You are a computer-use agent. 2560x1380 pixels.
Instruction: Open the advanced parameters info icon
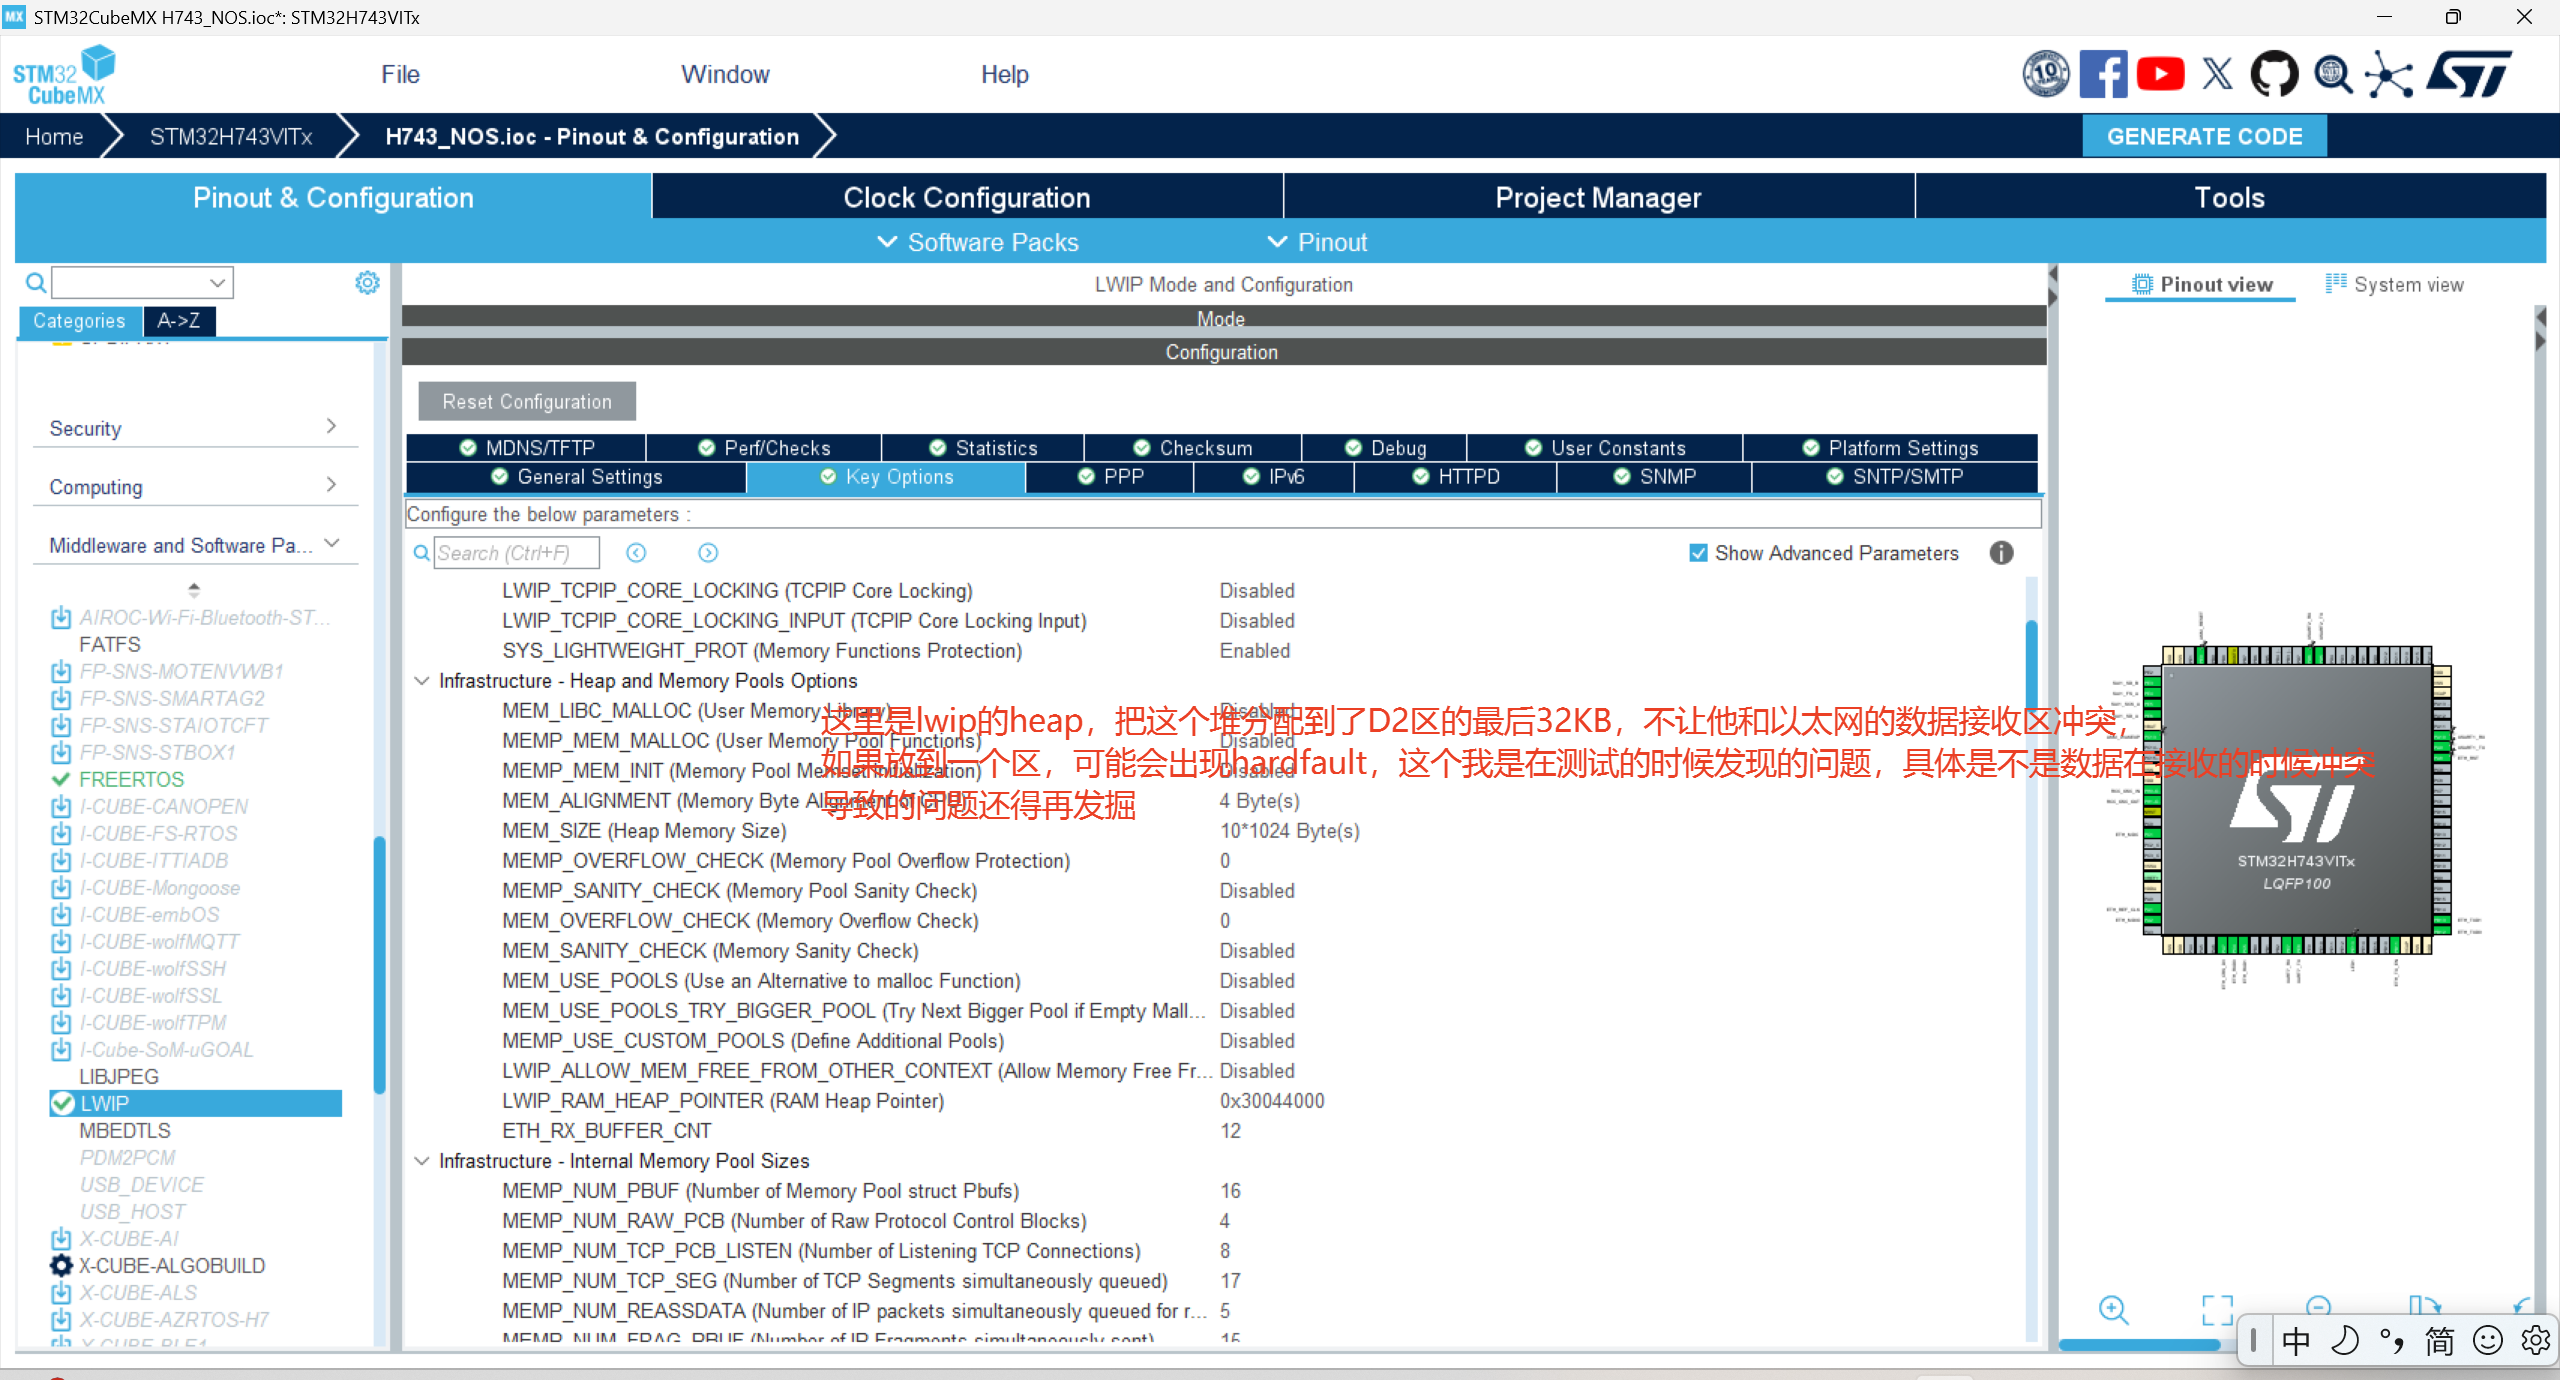[2001, 553]
